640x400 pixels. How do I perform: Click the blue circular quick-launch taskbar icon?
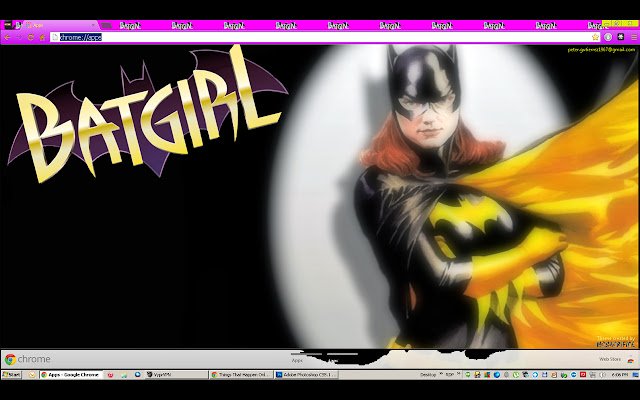(138, 374)
